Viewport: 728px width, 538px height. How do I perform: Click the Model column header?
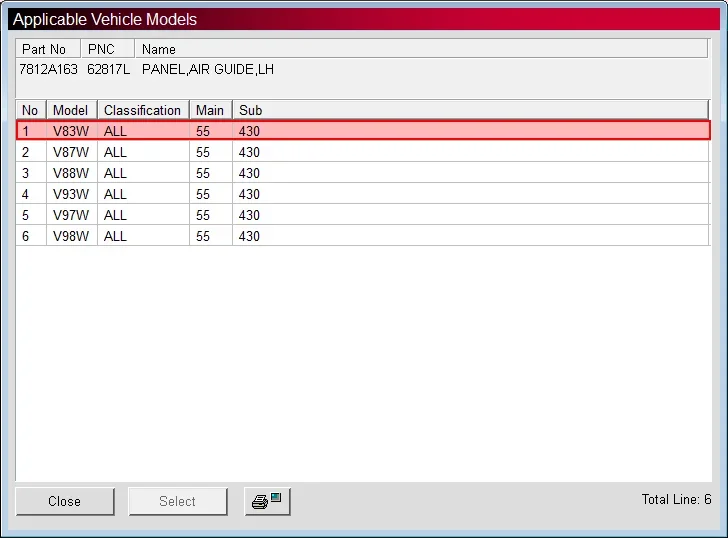72,110
